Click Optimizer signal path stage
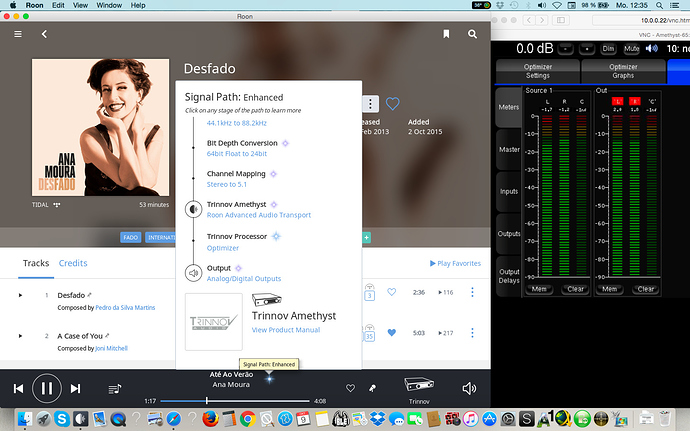The width and height of the screenshot is (690, 431). click(223, 248)
